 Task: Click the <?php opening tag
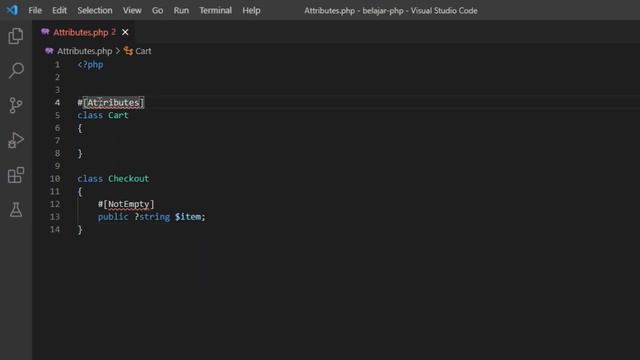pos(90,64)
